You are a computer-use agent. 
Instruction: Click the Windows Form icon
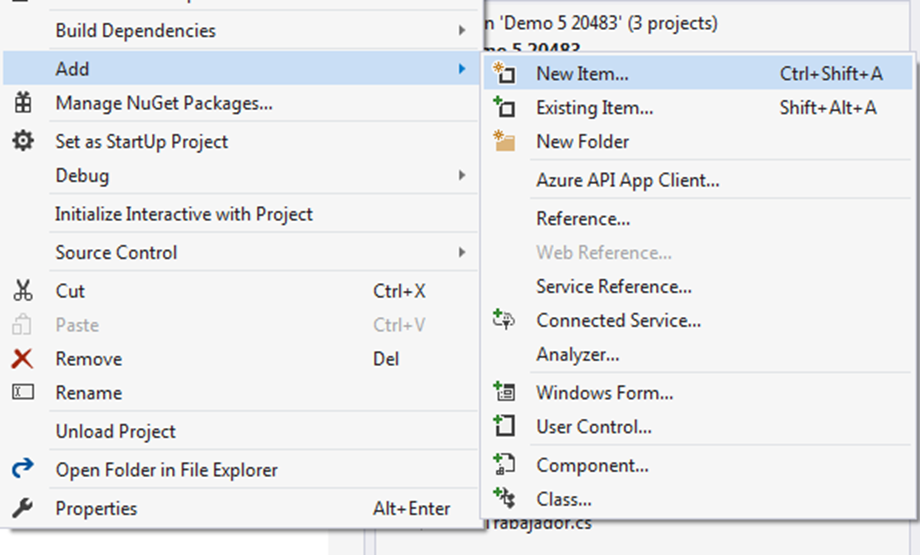504,393
